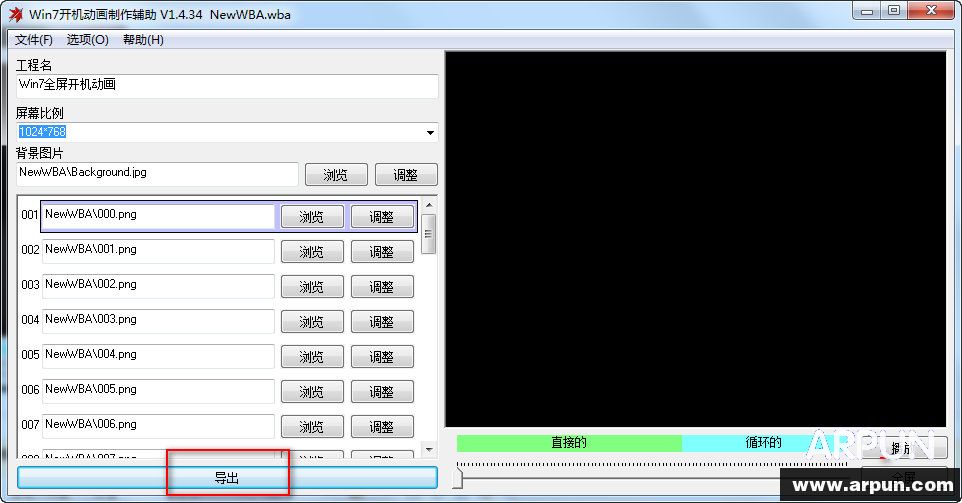Image resolution: width=962 pixels, height=503 pixels.
Task: Click the application icon in title bar
Action: pyautogui.click(x=15, y=14)
